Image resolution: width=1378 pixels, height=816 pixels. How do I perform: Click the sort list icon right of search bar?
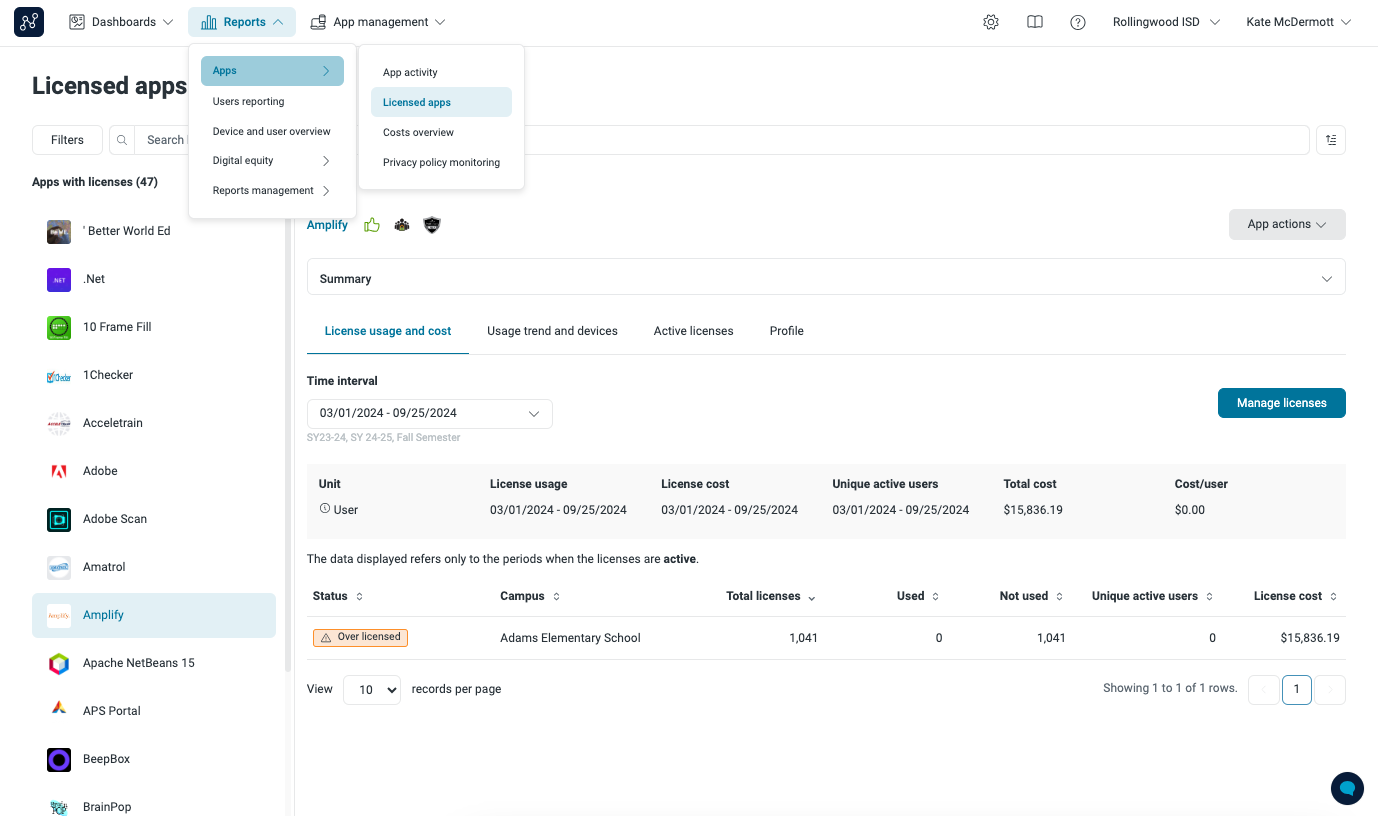tap(1331, 140)
